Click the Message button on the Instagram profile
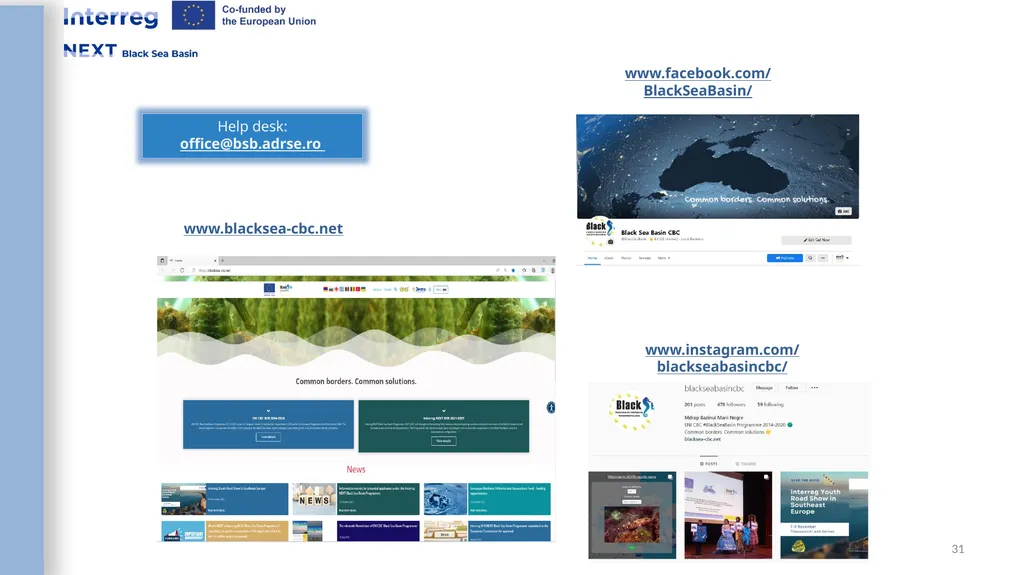This screenshot has height=575, width=1024. (764, 388)
